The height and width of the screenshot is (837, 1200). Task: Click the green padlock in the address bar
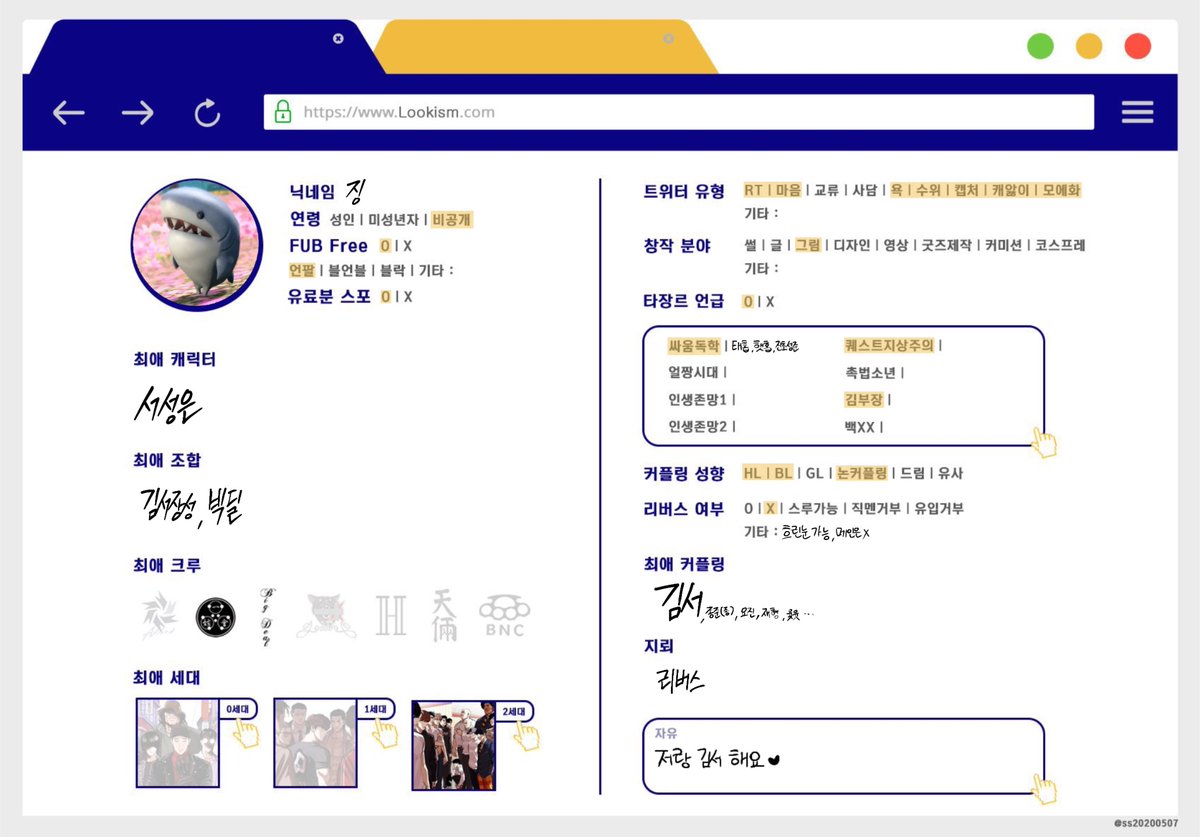tap(283, 112)
